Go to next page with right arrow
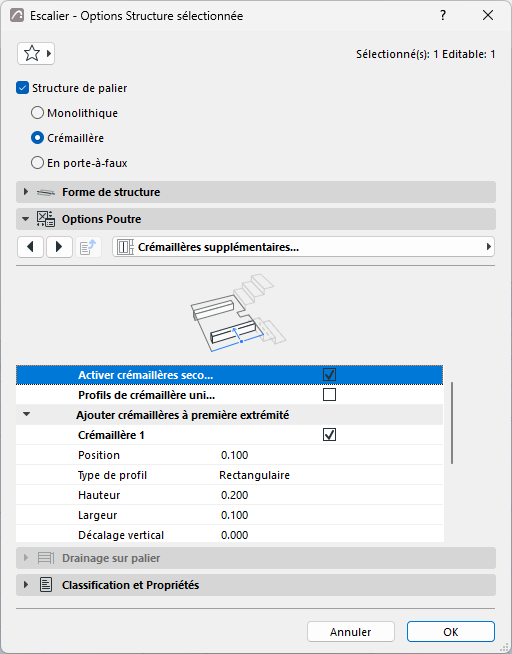 click(x=59, y=247)
